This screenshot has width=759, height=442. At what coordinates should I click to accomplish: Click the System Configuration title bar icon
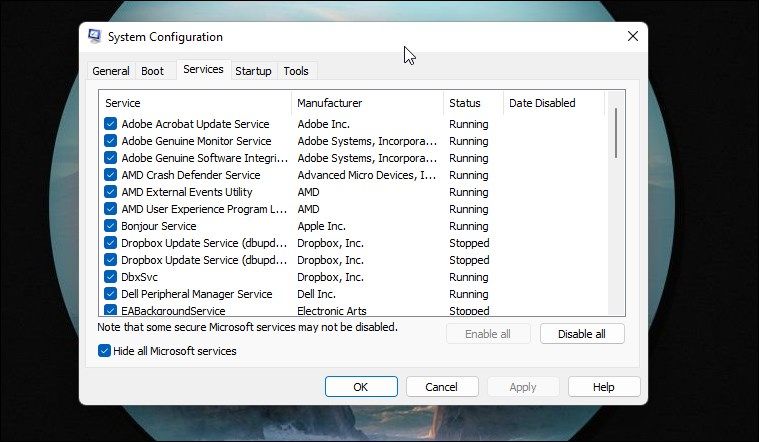pyautogui.click(x=95, y=36)
